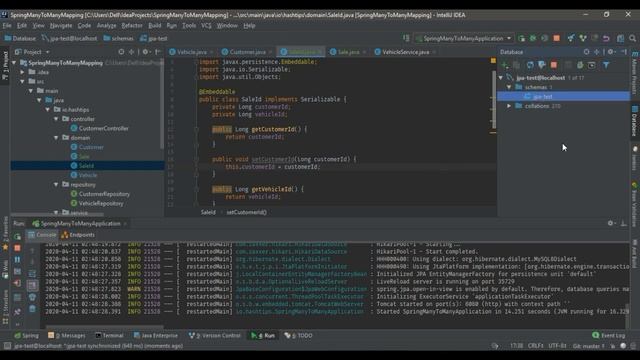The image size is (640, 360).
Task: Open the TODO tool window
Action: pyautogui.click(x=299, y=336)
